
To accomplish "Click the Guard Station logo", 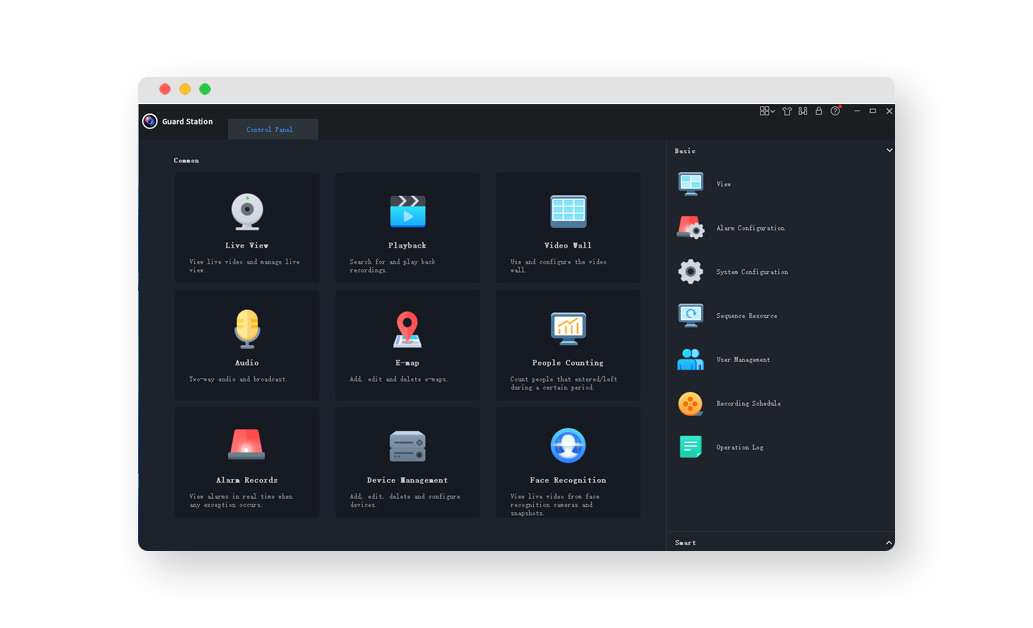I will point(150,121).
